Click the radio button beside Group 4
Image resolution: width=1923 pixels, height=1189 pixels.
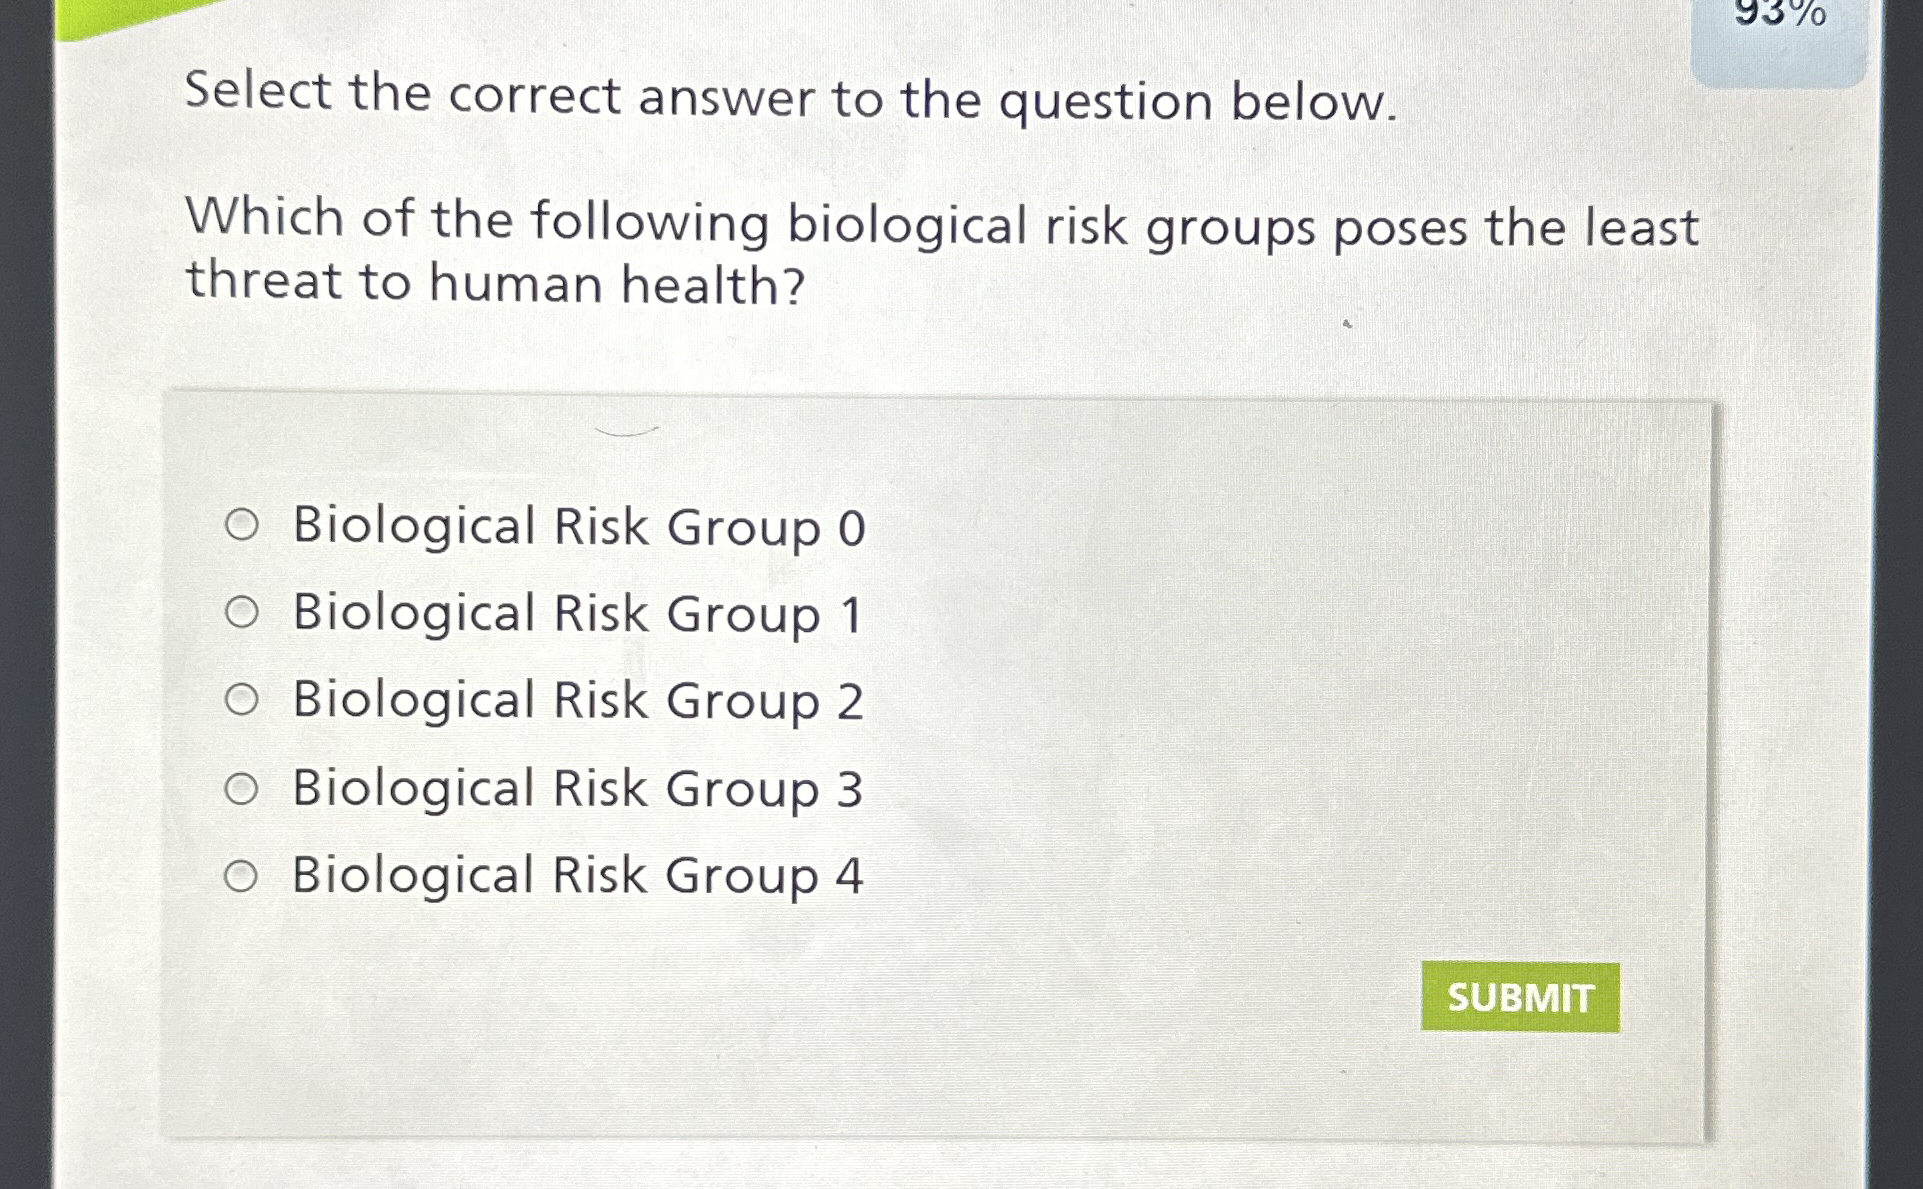coord(243,876)
